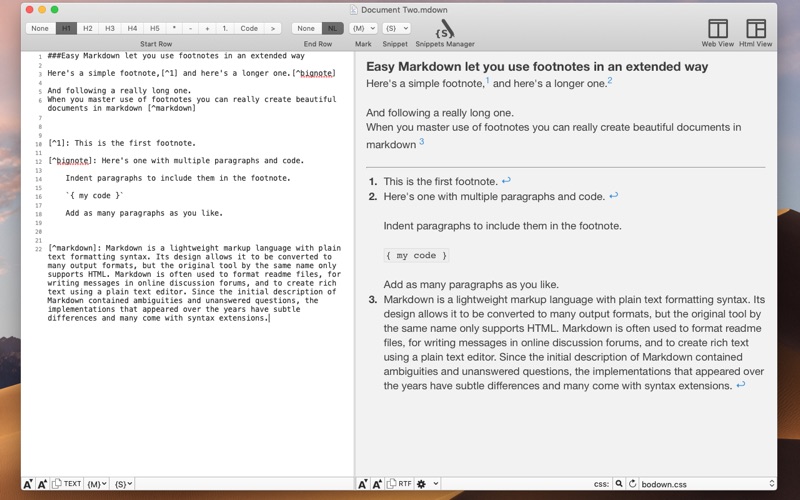Open the preview gear settings menu
The image size is (800, 500).
click(421, 484)
